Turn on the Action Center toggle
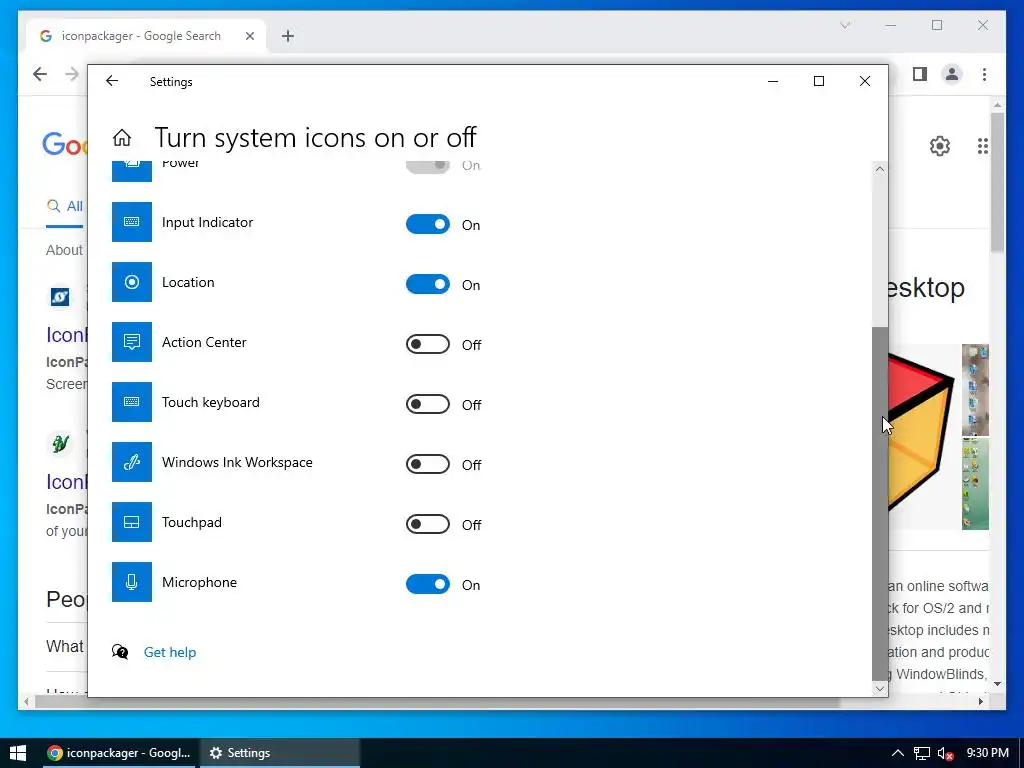Viewport: 1024px width, 768px height. 428,344
